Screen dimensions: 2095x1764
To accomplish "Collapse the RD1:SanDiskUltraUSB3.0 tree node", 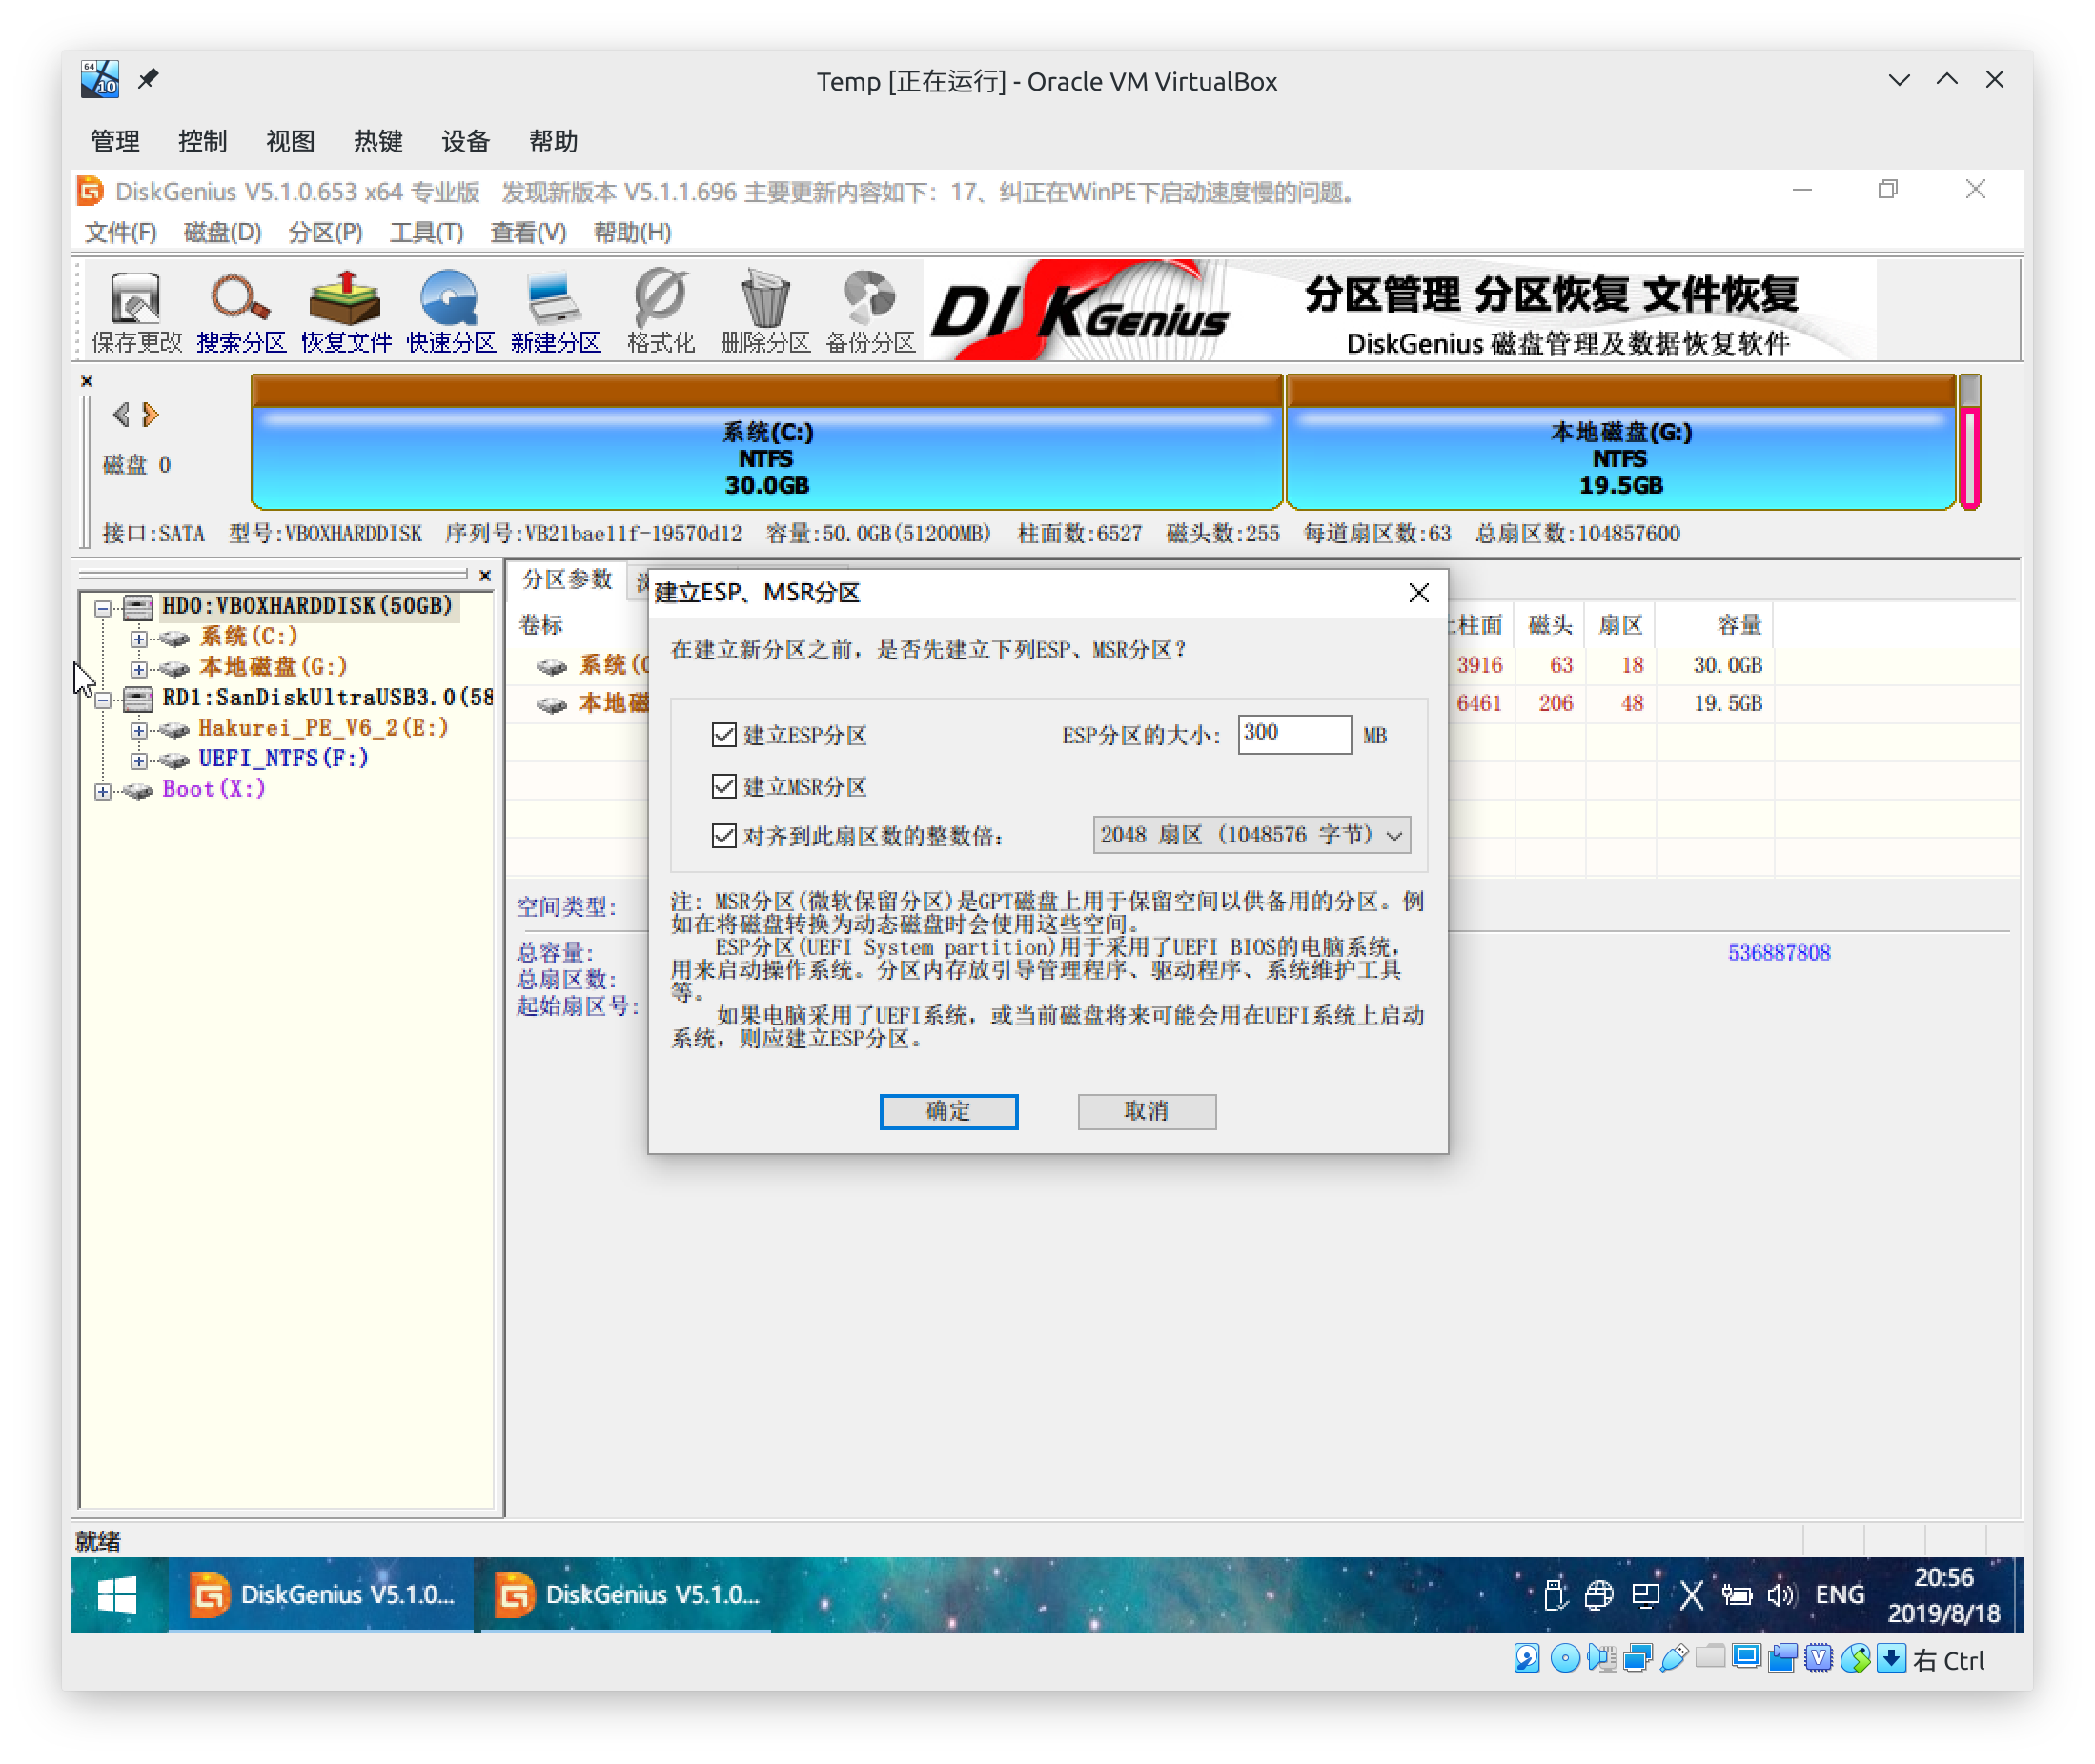I will (x=103, y=700).
